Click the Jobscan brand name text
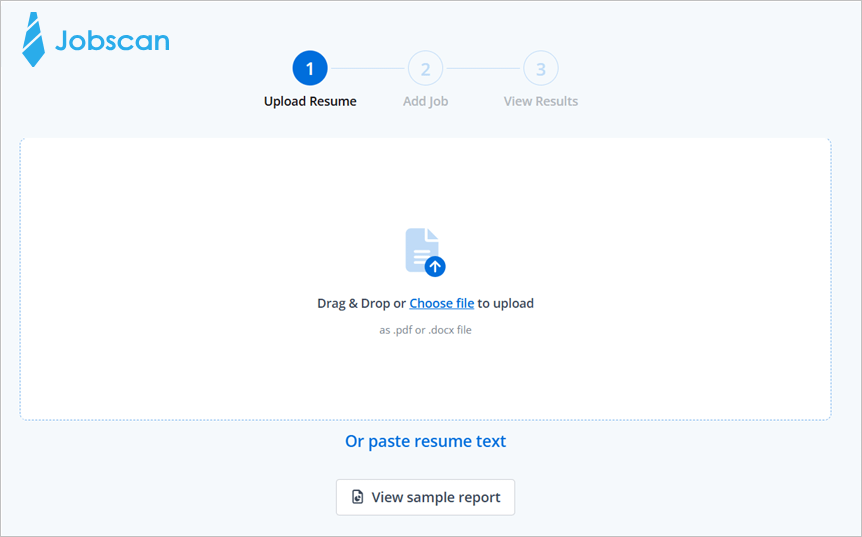This screenshot has height=537, width=862. click(x=112, y=40)
